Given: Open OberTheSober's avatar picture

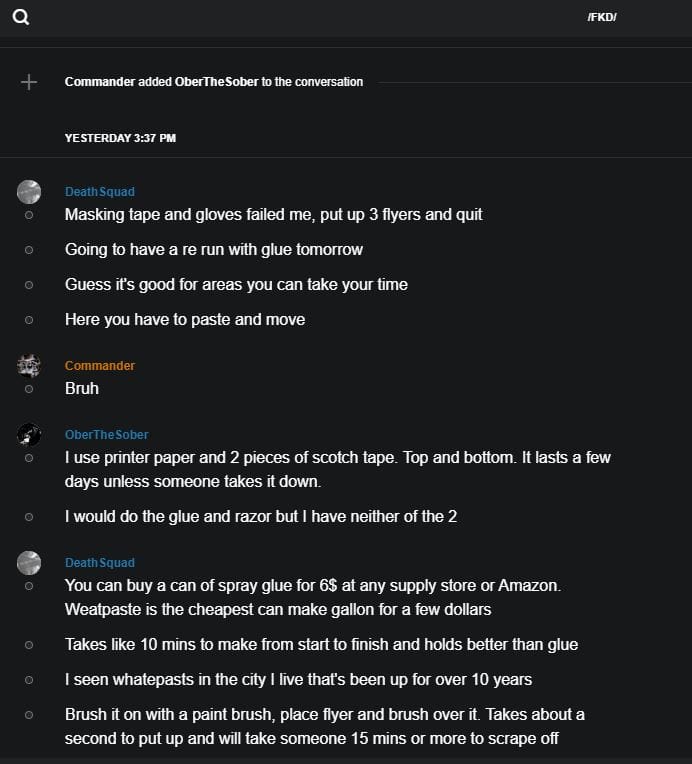Looking at the screenshot, I should [x=29, y=435].
